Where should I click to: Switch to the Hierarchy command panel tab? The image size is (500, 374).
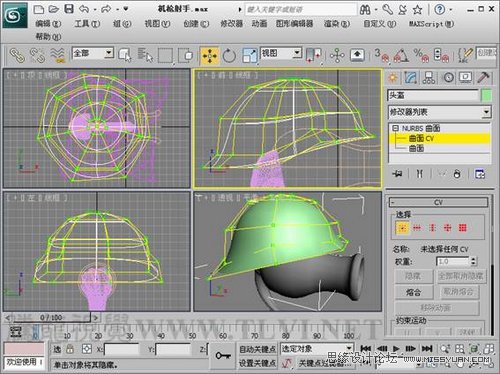(x=429, y=78)
